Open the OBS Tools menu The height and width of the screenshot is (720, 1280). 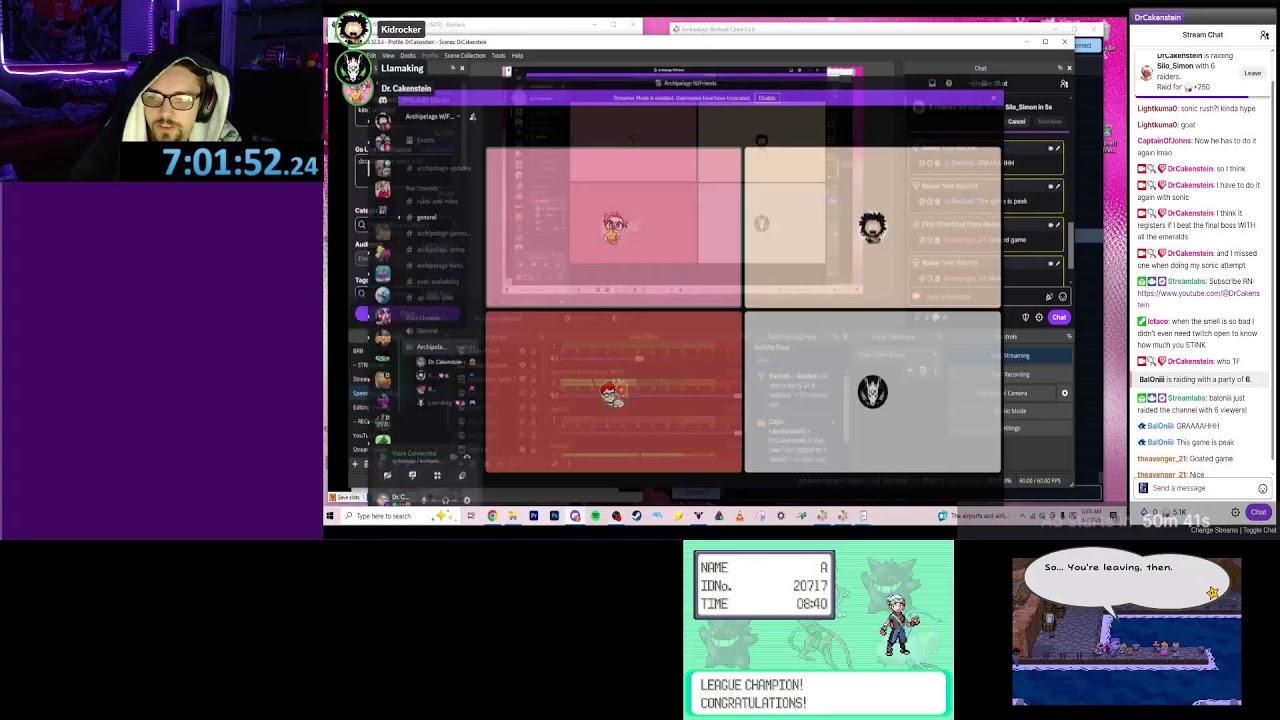click(x=498, y=55)
